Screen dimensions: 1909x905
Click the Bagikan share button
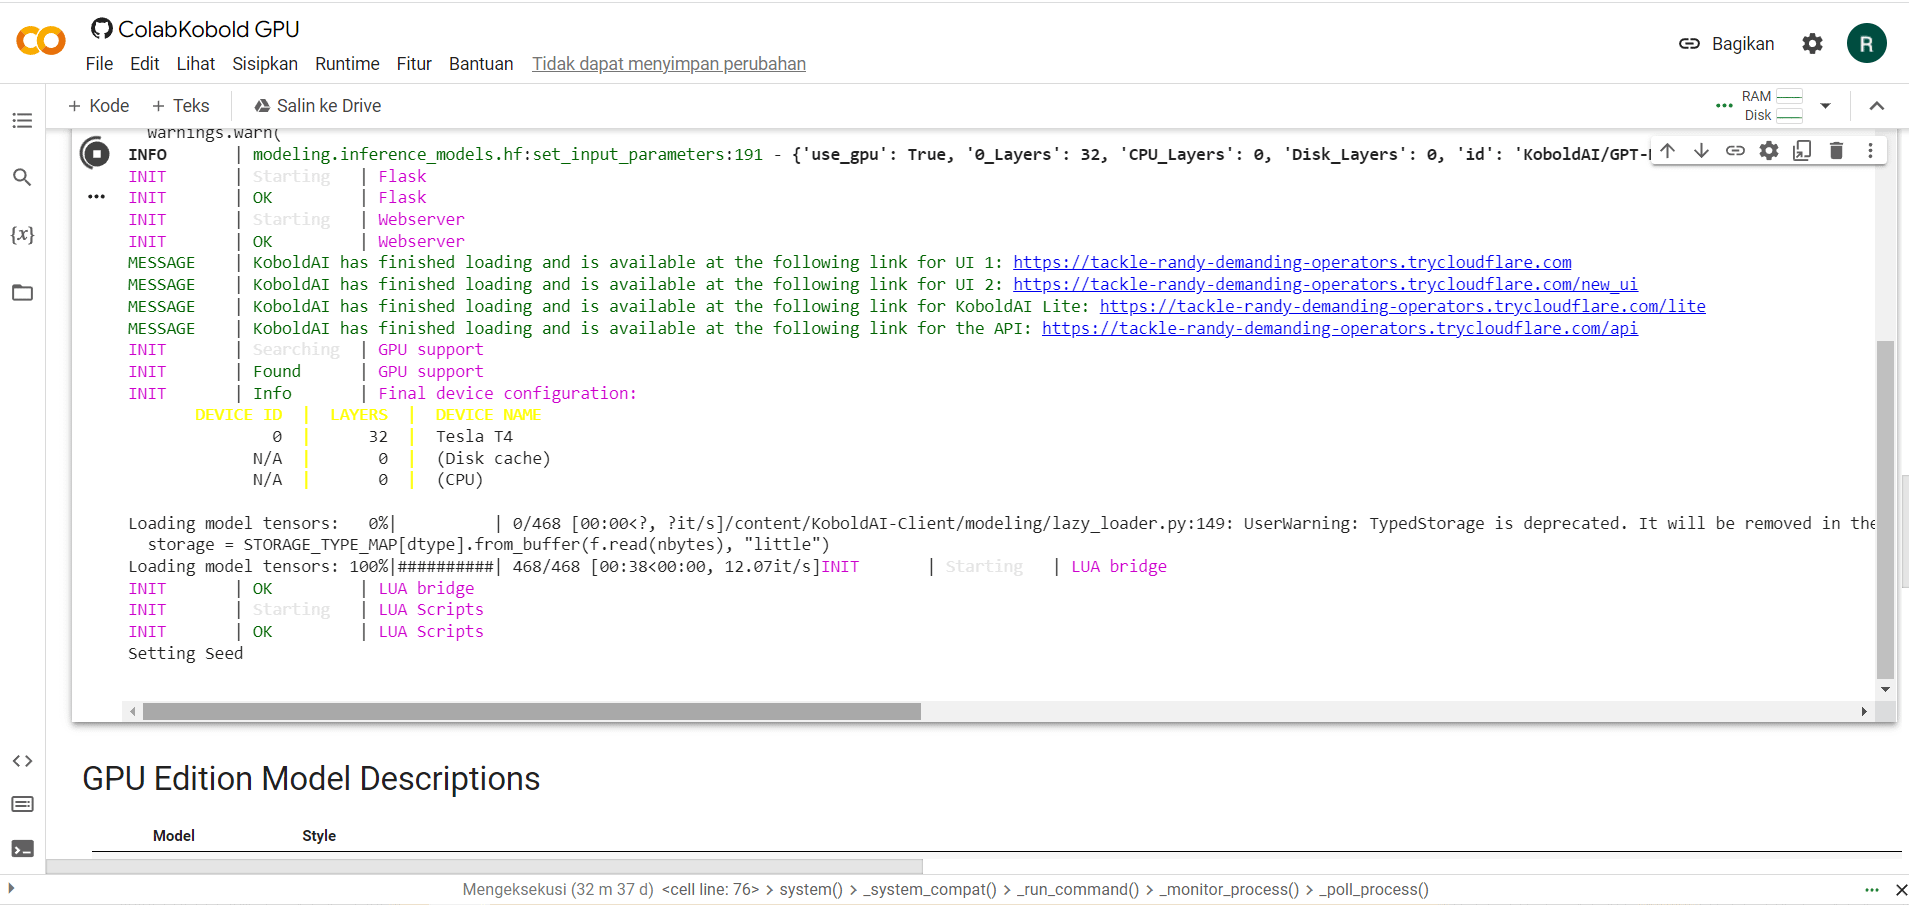click(1727, 44)
